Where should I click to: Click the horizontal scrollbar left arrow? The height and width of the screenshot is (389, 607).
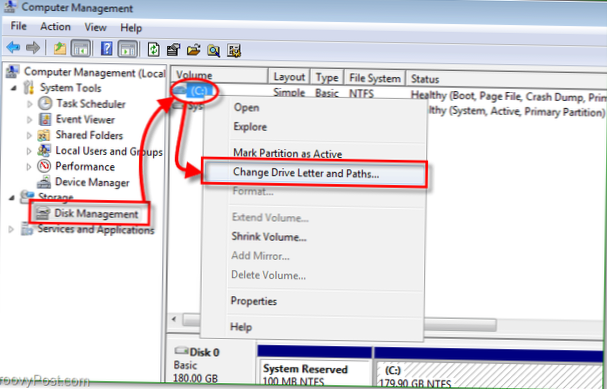174,319
